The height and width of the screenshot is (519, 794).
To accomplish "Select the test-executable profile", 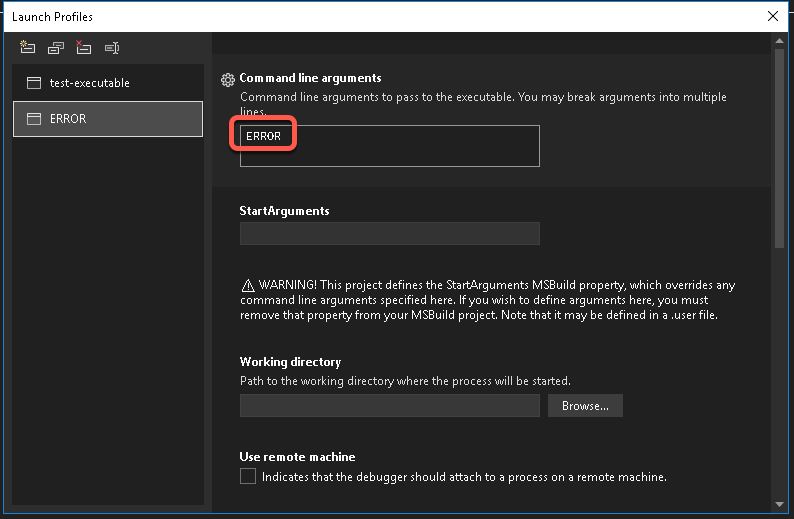I will (108, 83).
